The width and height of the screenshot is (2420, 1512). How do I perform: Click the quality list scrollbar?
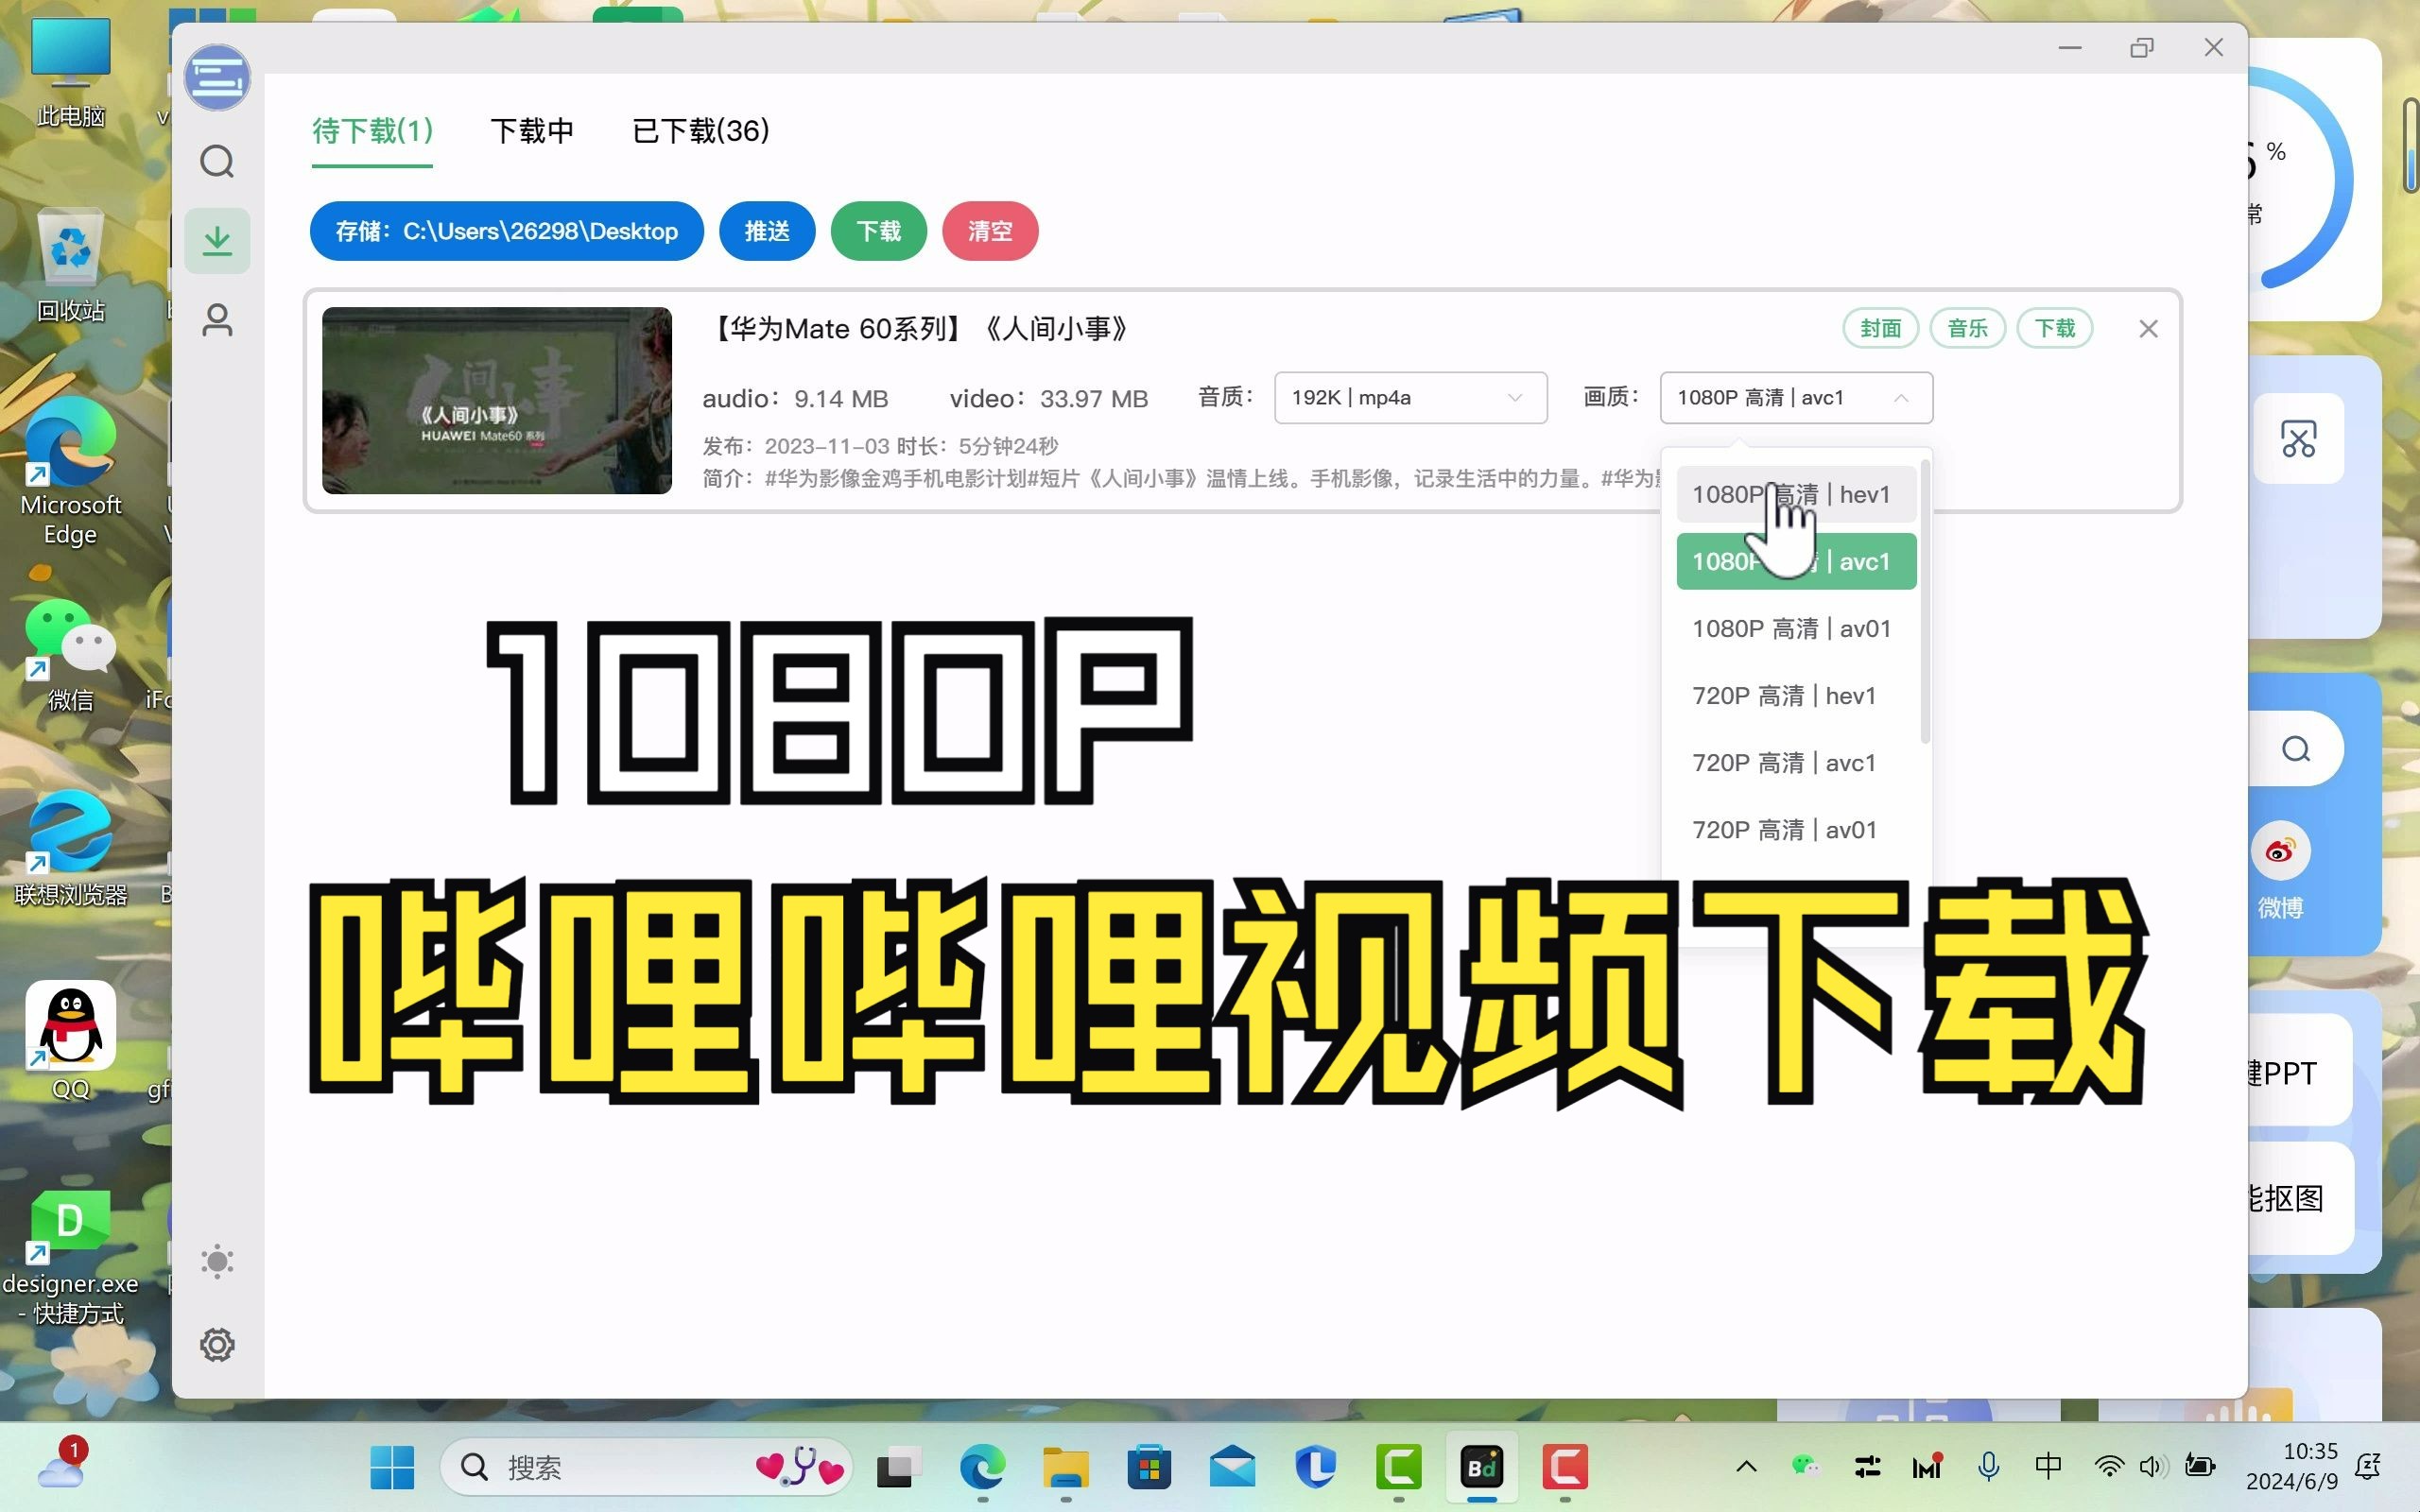[x=1925, y=602]
